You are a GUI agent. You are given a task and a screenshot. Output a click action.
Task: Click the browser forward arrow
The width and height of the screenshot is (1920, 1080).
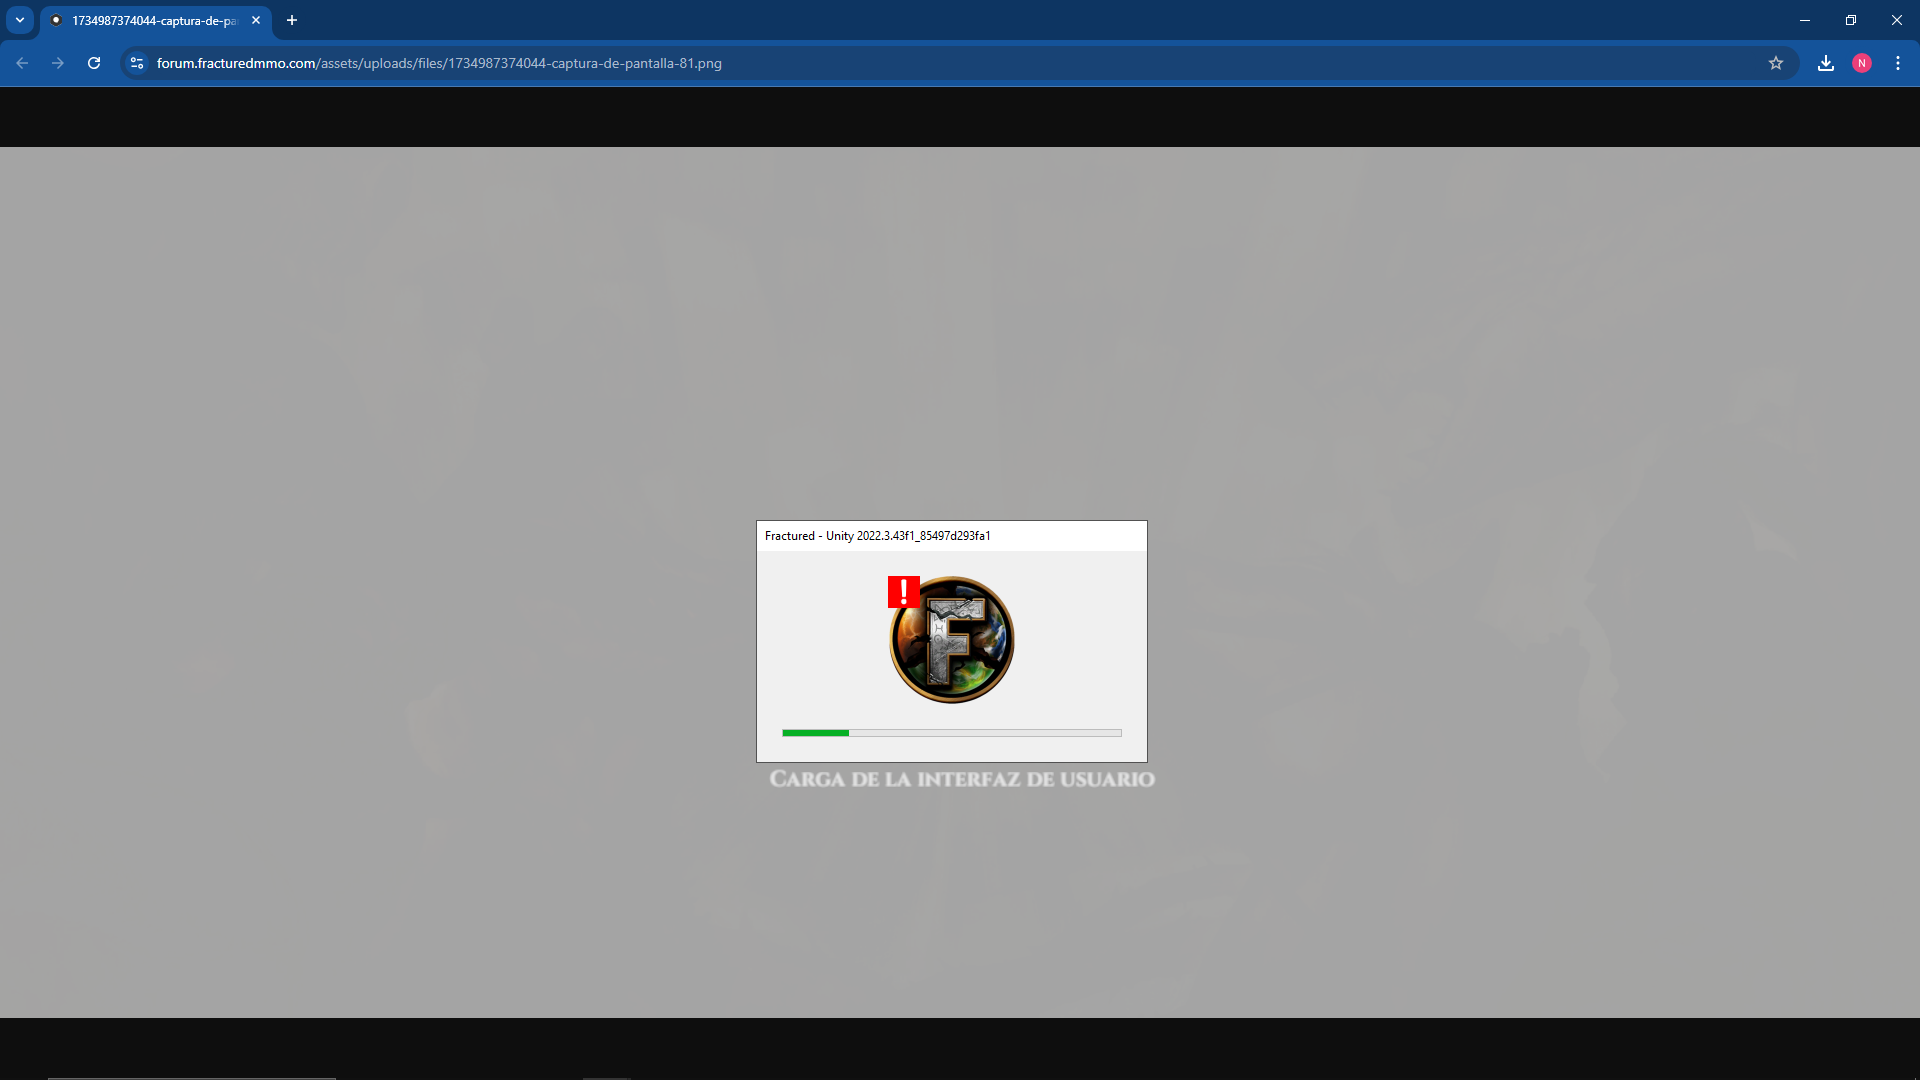coord(58,63)
